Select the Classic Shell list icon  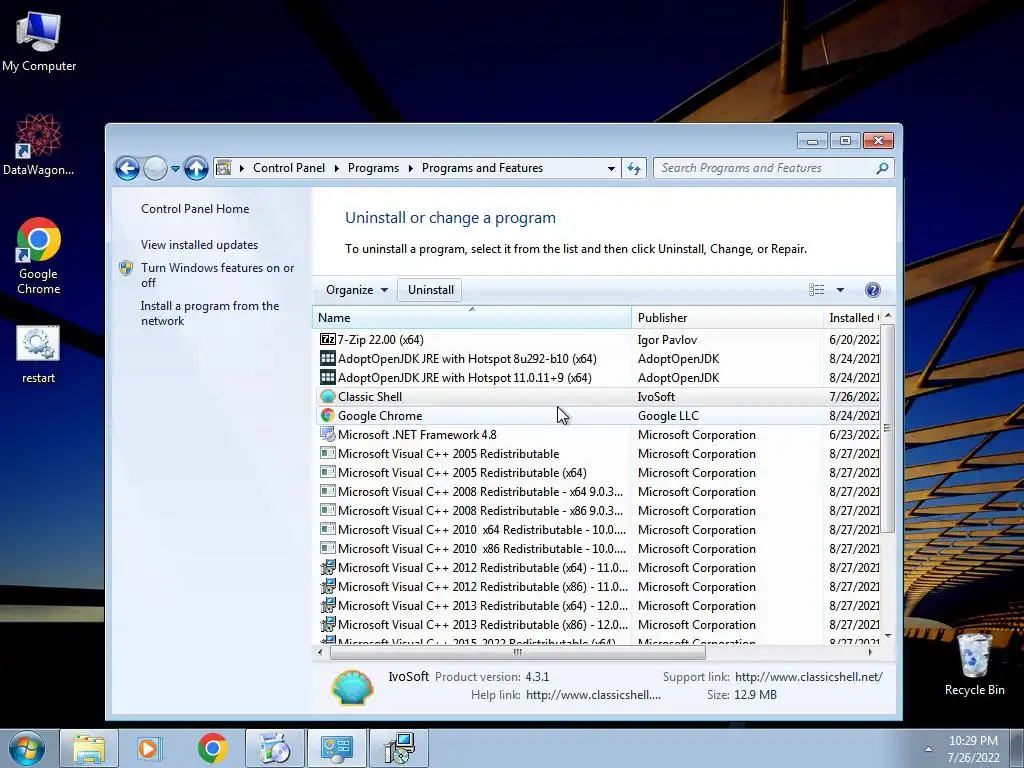[327, 396]
